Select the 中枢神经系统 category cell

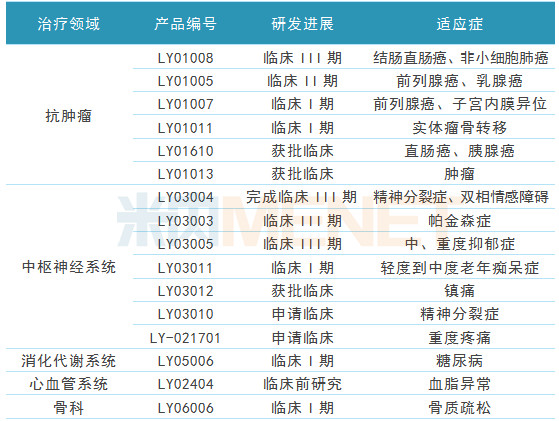click(x=69, y=267)
